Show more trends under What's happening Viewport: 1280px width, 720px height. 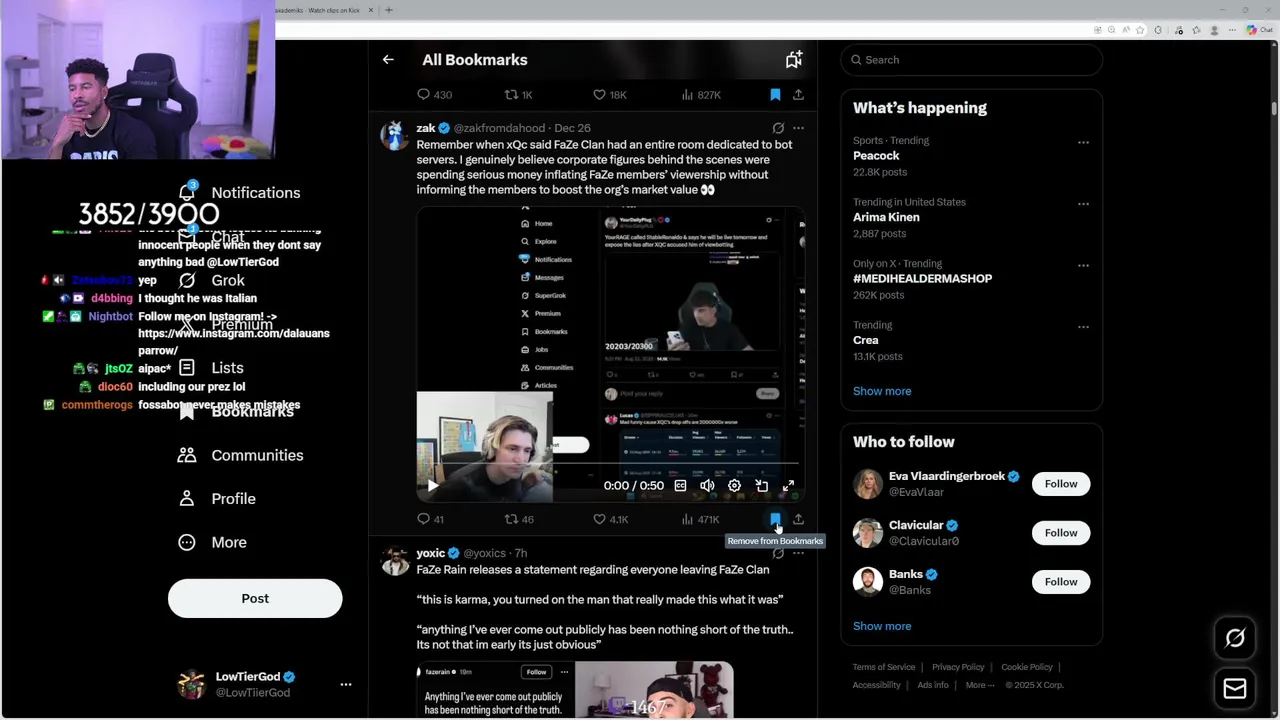(882, 391)
